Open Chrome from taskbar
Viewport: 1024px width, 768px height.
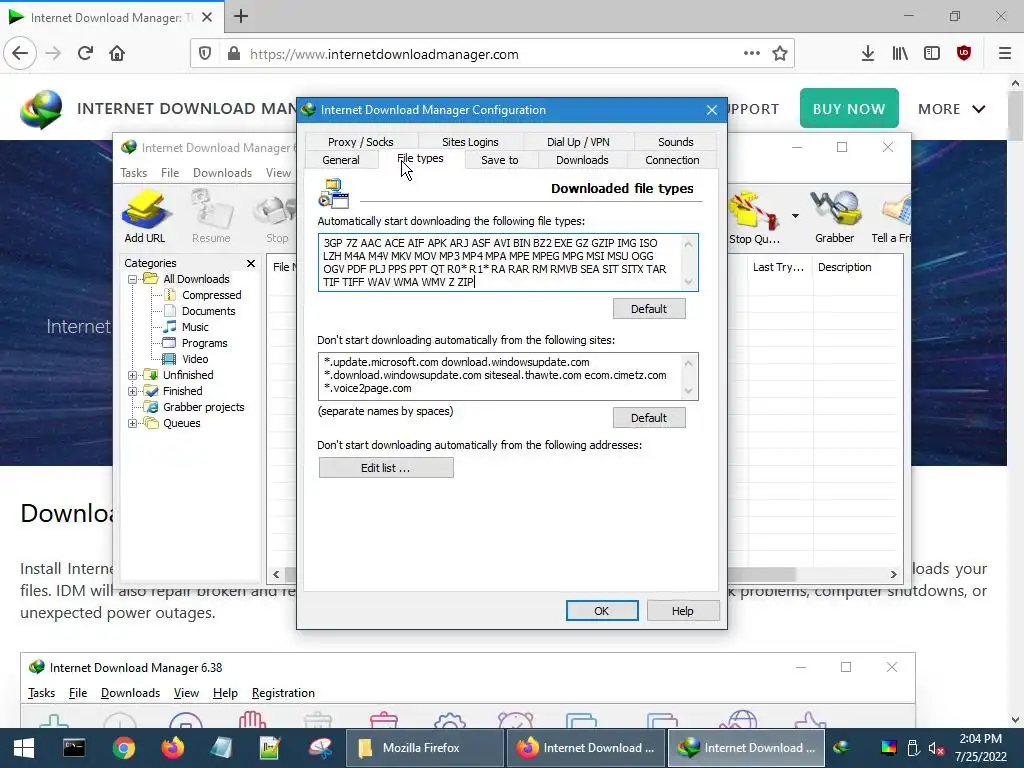point(123,748)
